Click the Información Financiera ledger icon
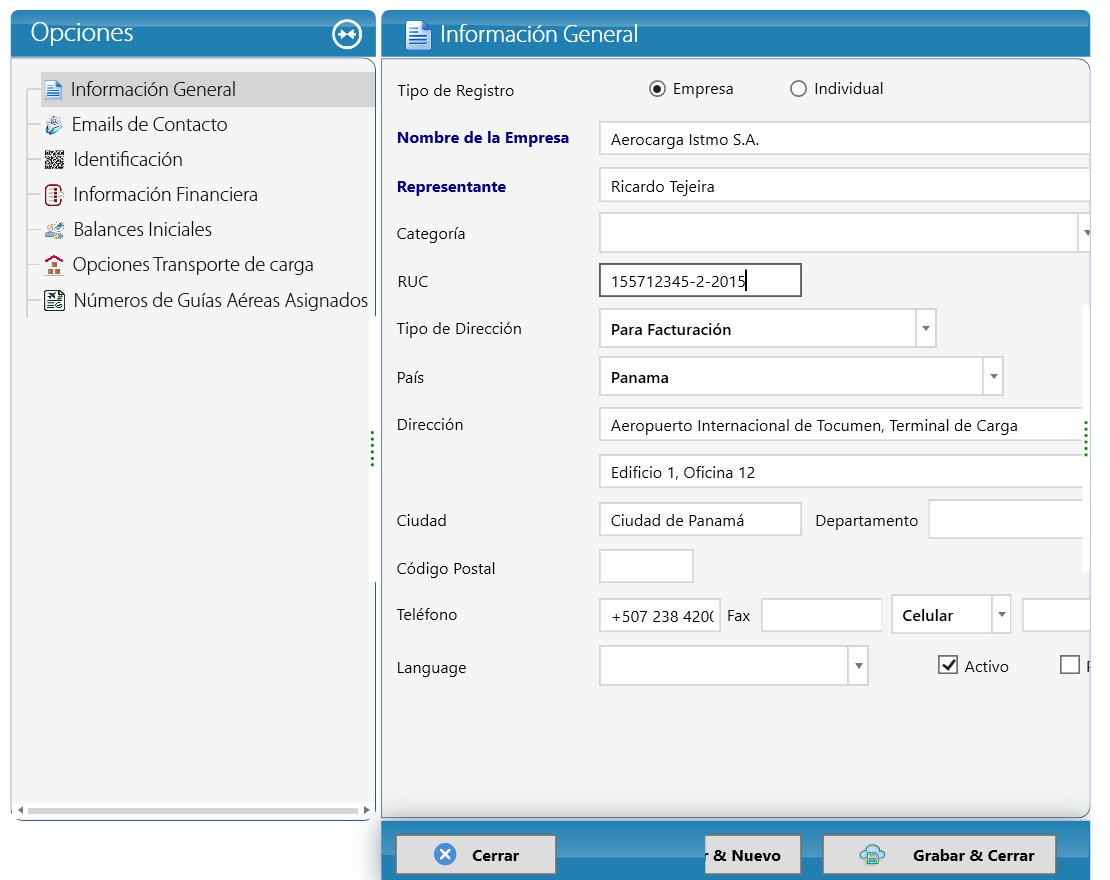Viewport: 1110px width, 880px height. tap(54, 195)
